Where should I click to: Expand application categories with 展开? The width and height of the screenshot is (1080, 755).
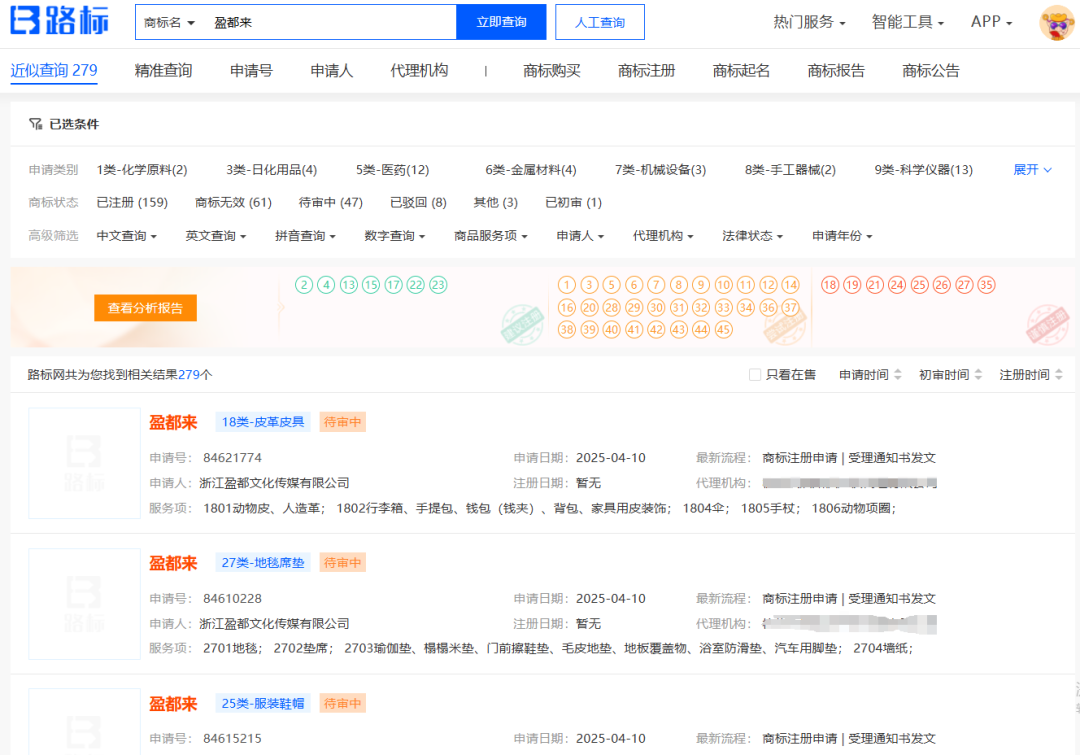click(1032, 169)
